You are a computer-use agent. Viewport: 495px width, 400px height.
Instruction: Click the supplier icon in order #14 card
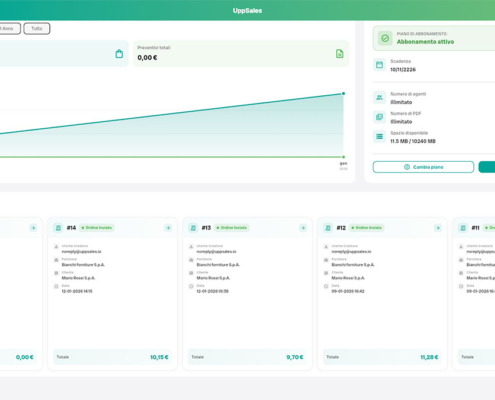(x=56, y=260)
